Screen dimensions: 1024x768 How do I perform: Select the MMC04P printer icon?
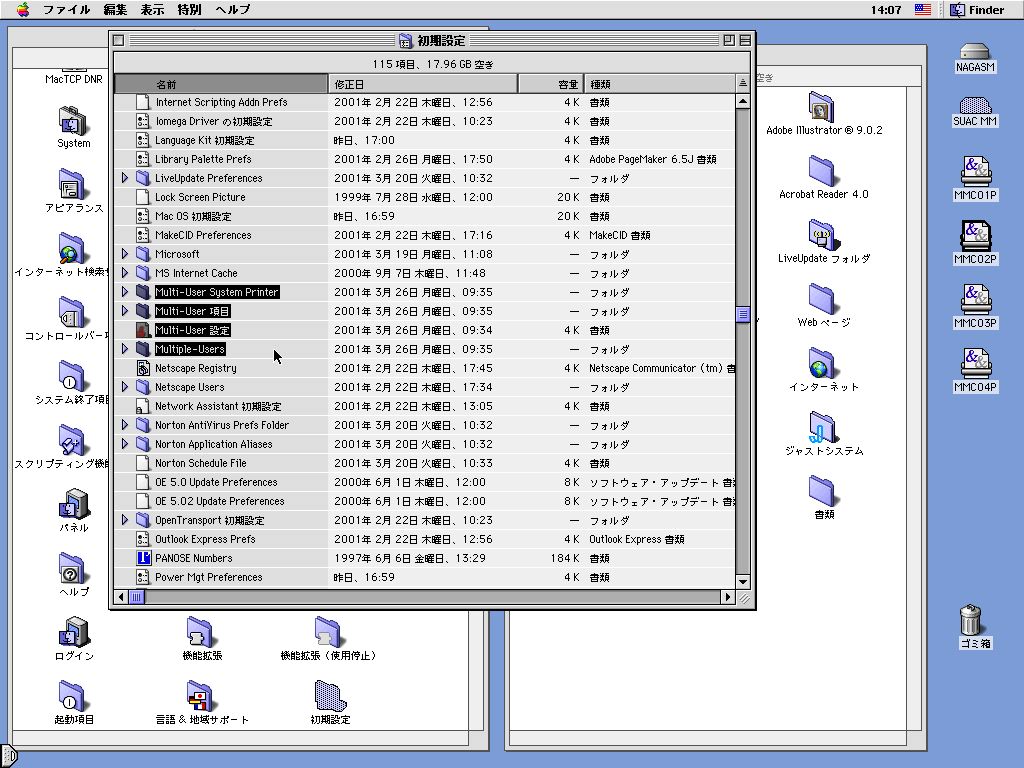pos(975,363)
